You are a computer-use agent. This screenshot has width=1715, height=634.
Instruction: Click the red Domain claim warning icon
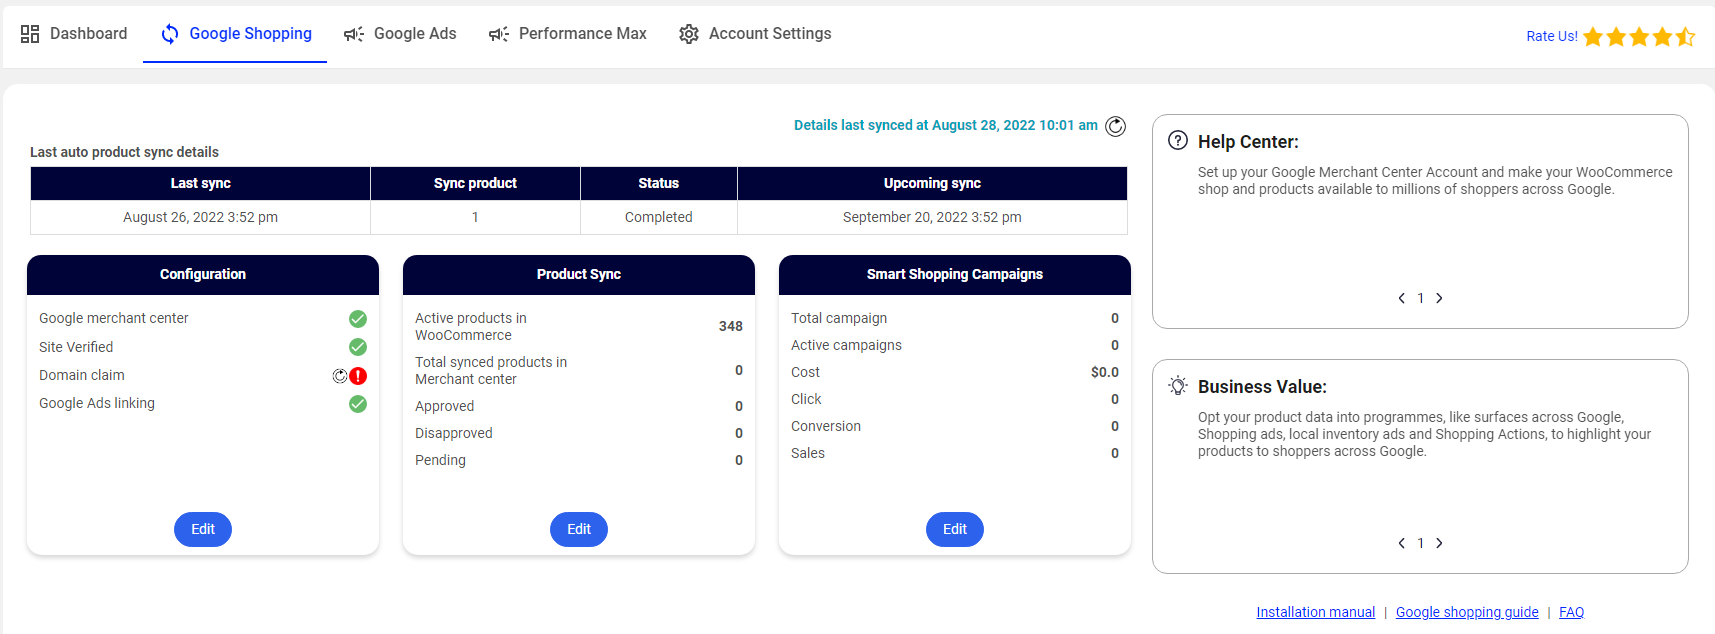tap(358, 376)
